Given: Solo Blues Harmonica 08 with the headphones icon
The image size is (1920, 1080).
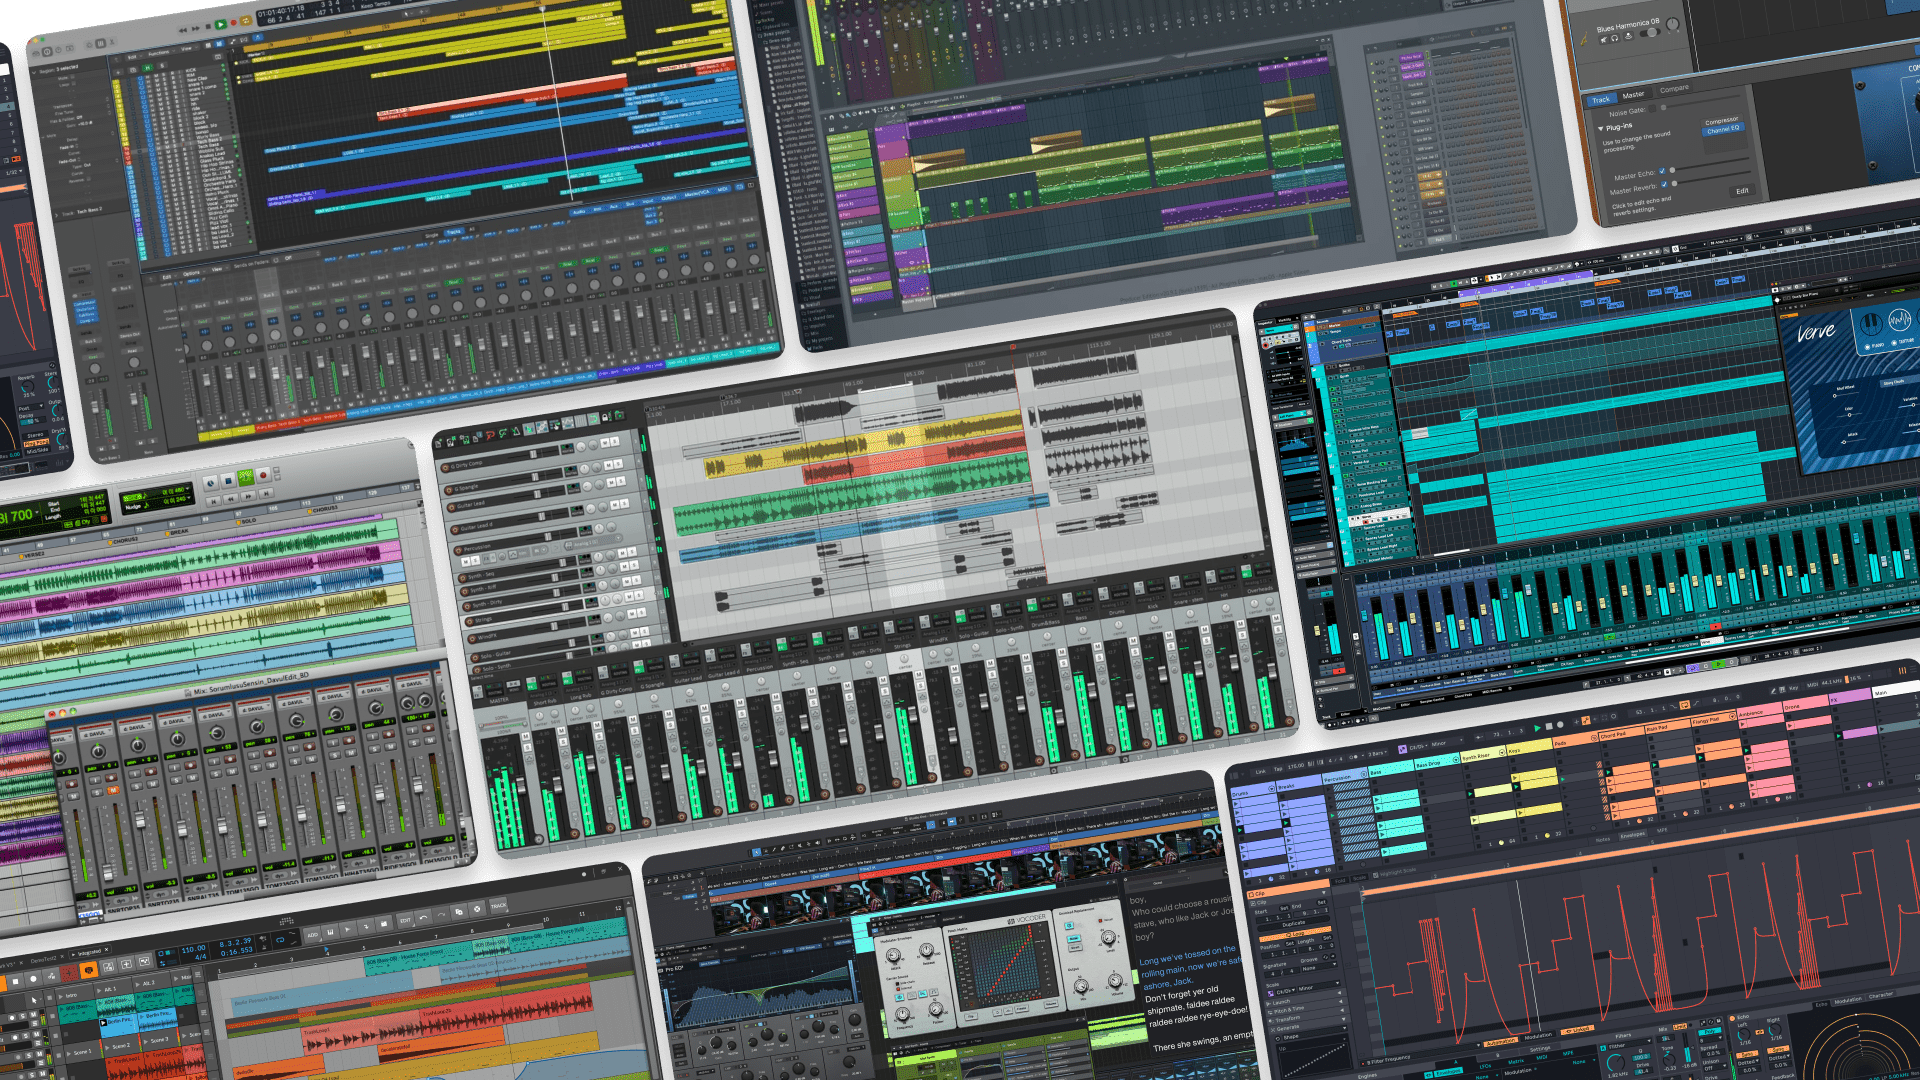Looking at the screenshot, I should coord(1614,39).
